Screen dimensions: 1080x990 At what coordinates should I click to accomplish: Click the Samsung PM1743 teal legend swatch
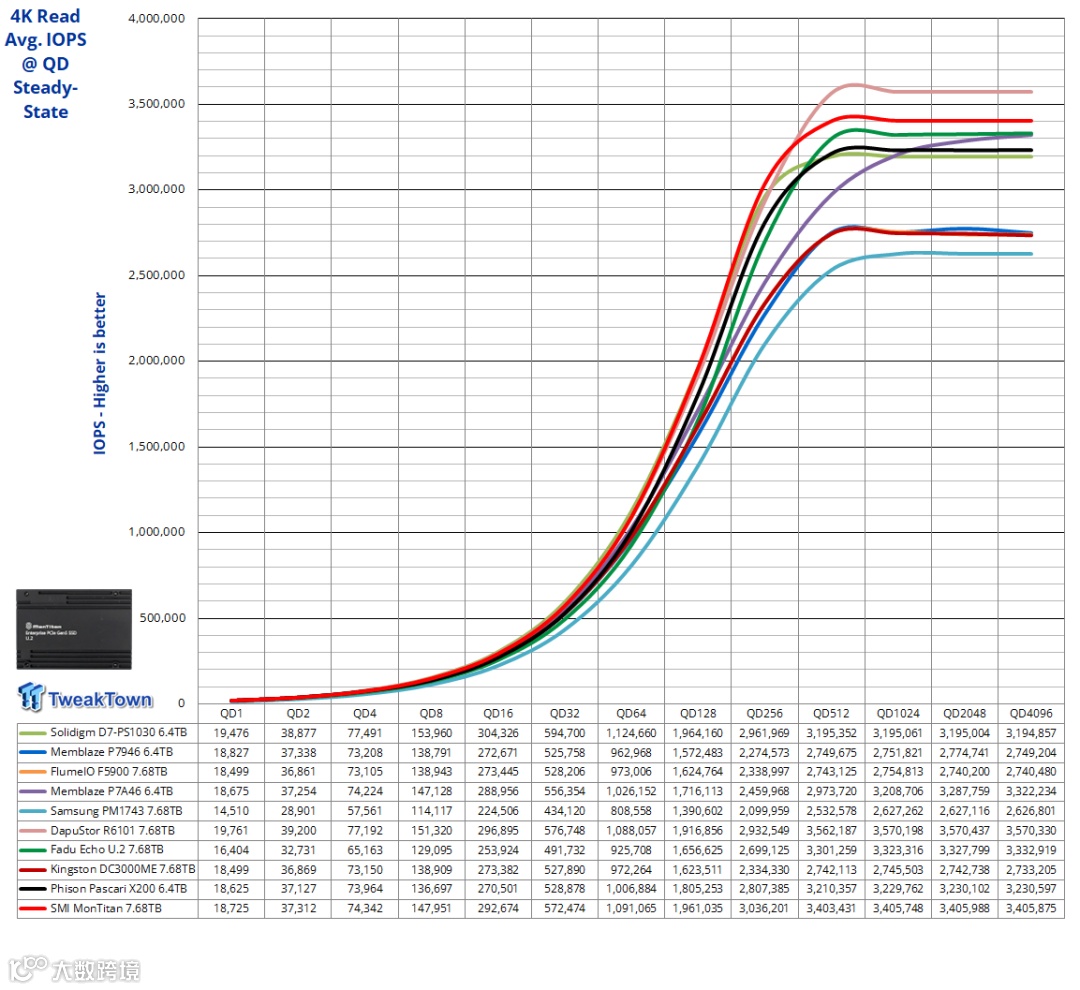[x=32, y=811]
